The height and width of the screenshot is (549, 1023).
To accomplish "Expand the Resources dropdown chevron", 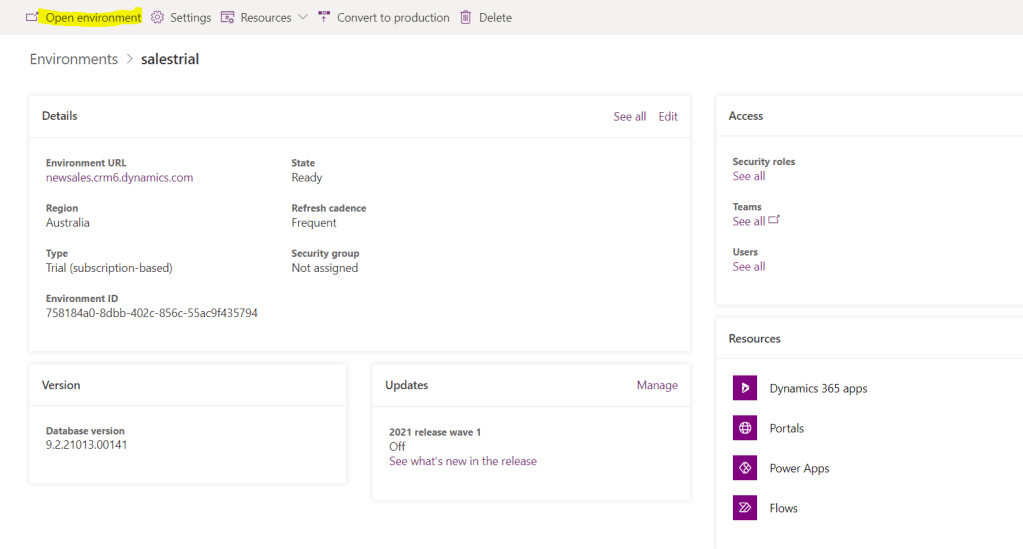I will [303, 17].
